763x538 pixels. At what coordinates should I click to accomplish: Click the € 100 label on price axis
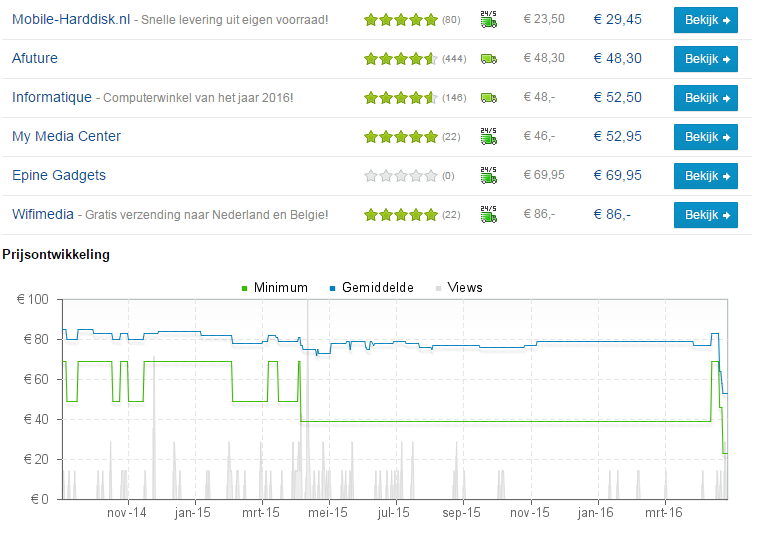[x=33, y=299]
